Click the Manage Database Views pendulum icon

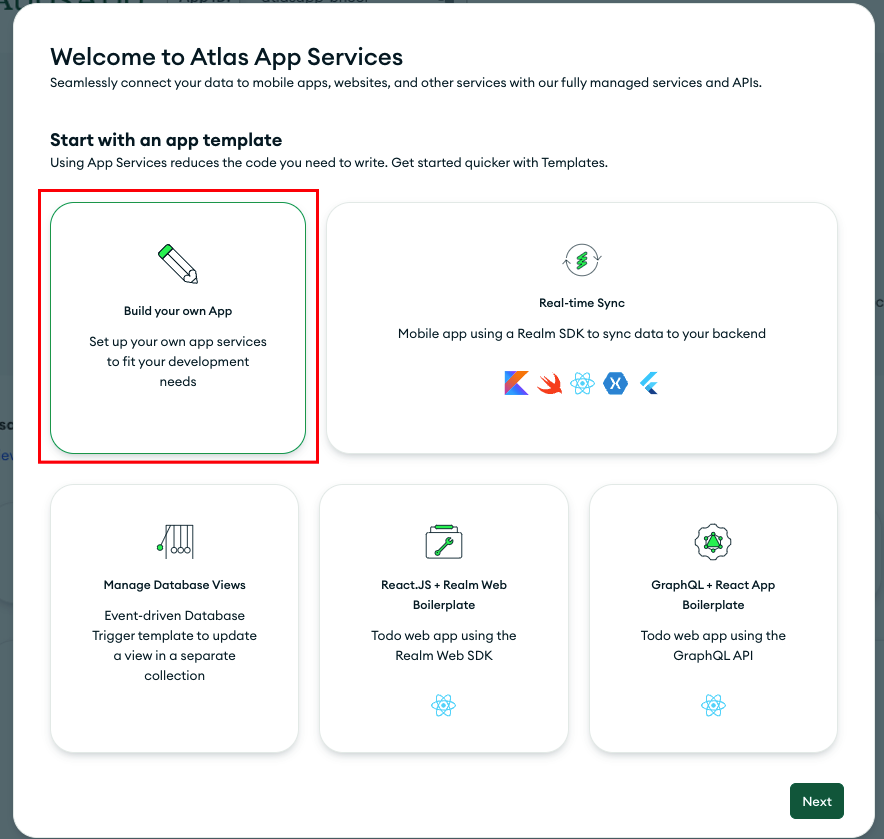(x=175, y=541)
